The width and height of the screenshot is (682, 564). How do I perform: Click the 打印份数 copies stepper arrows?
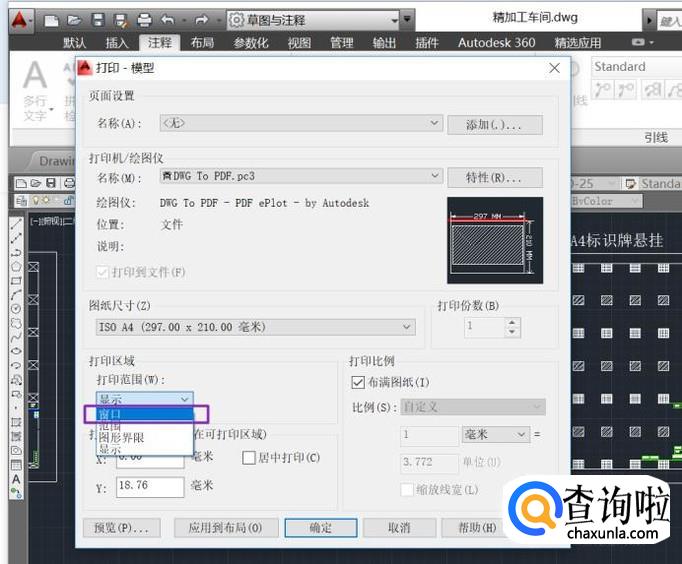point(512,327)
